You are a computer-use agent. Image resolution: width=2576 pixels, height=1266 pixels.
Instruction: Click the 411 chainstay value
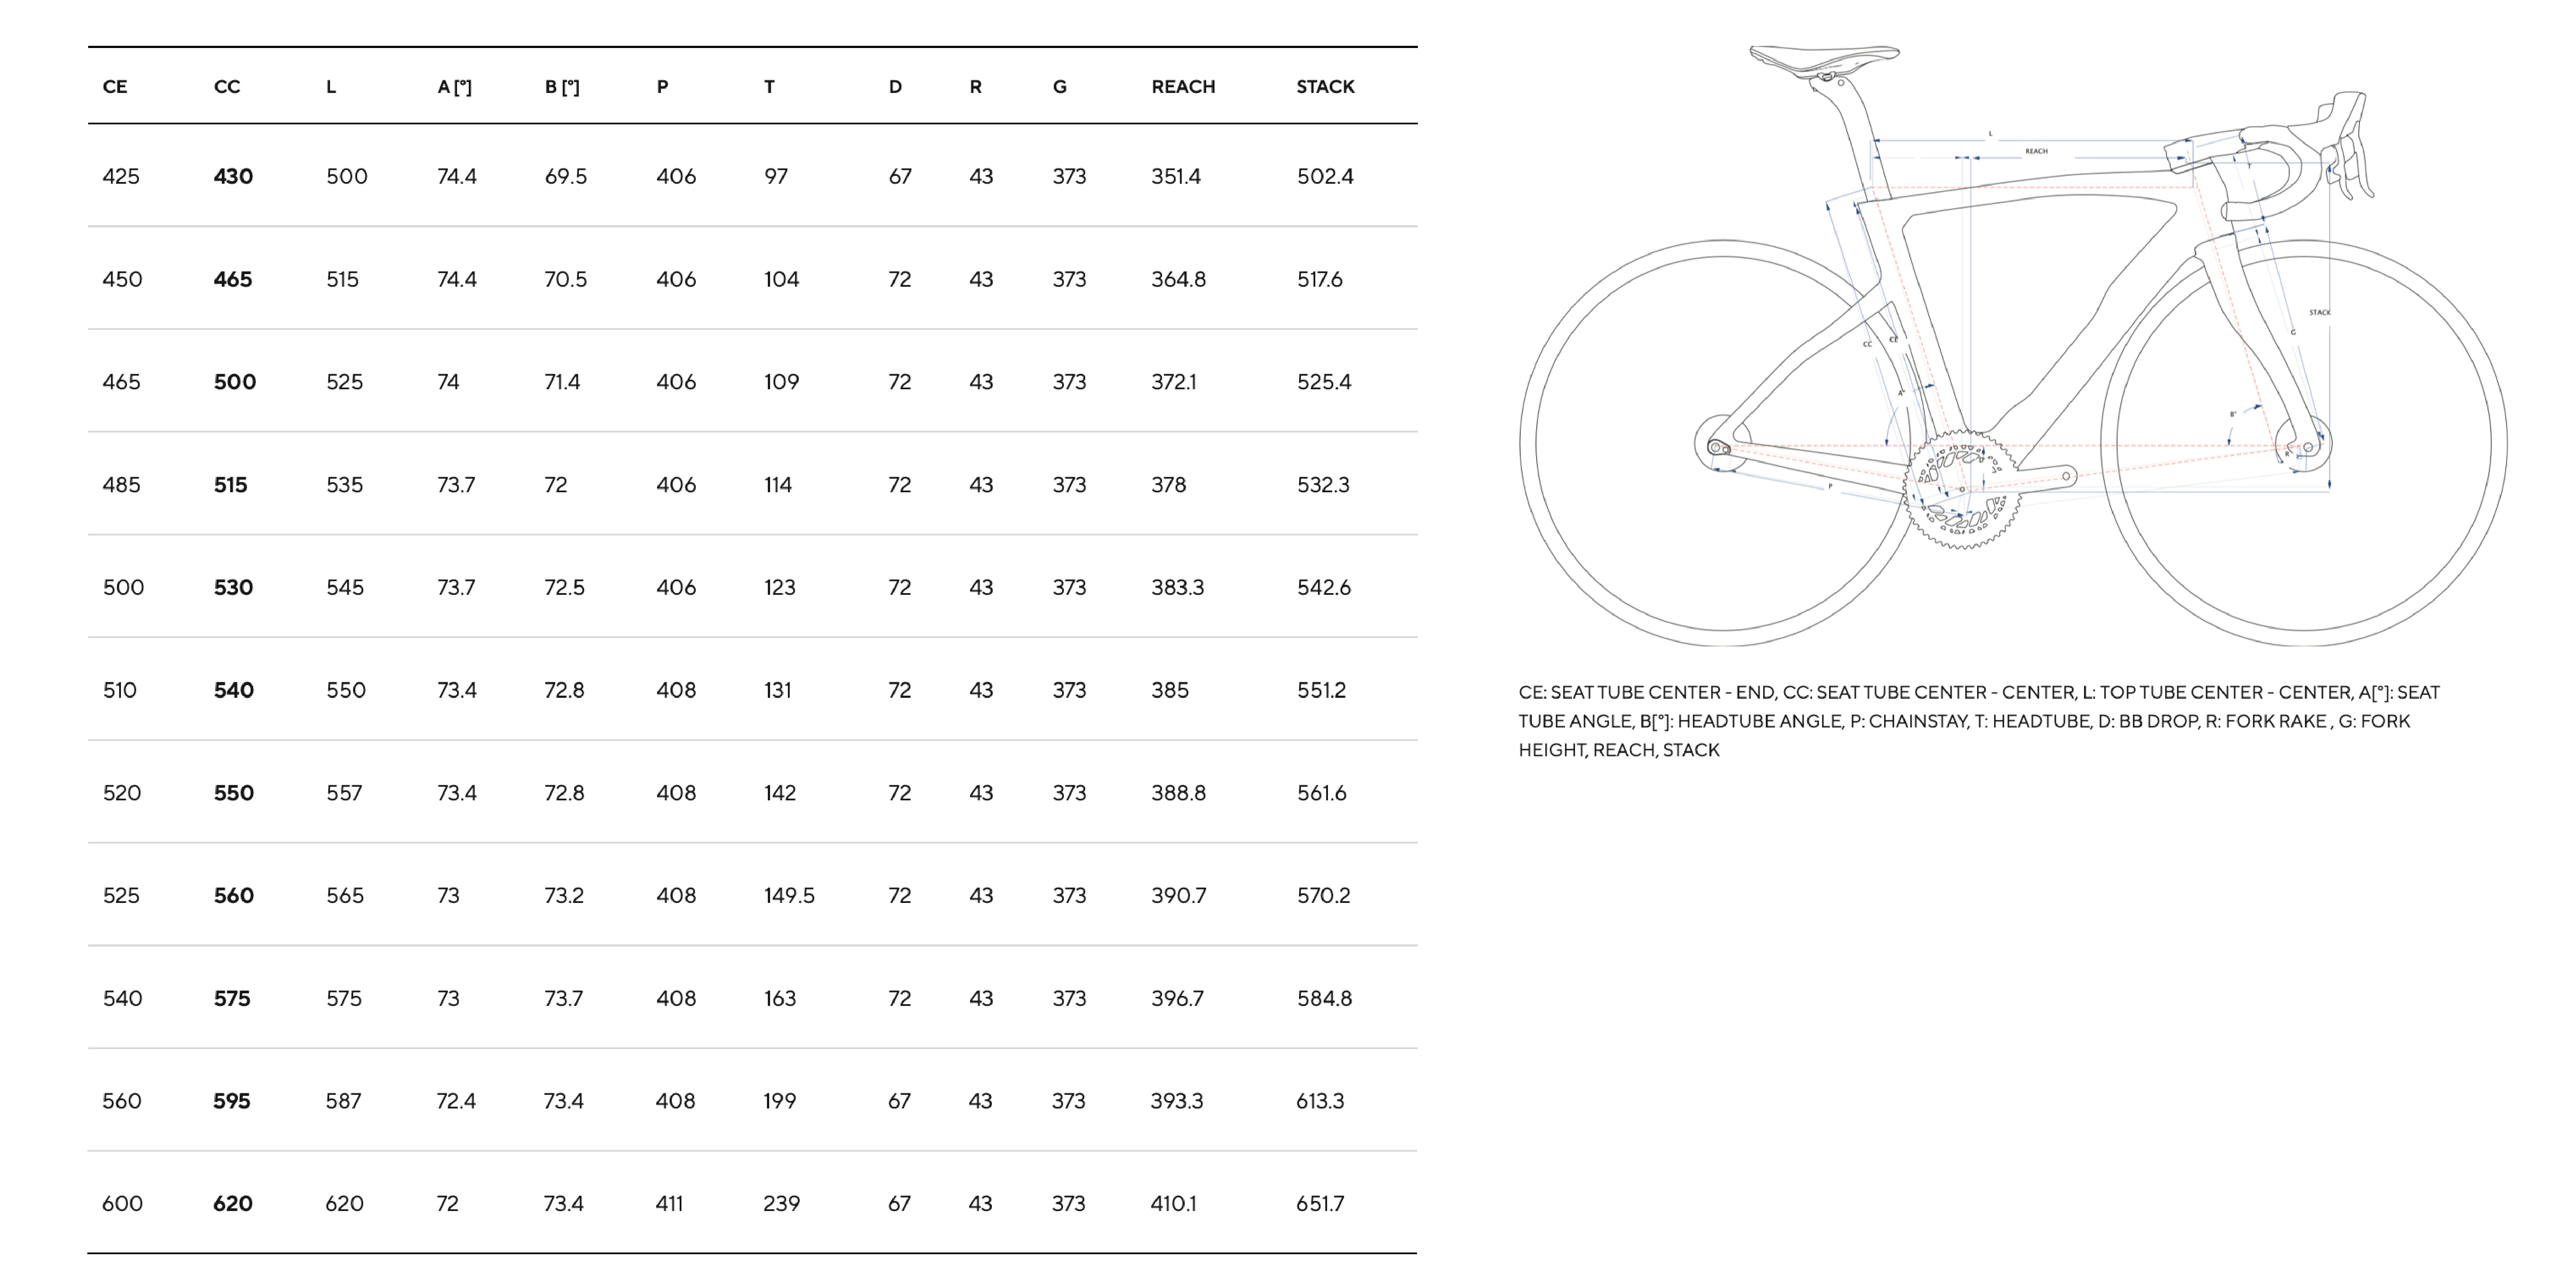(670, 1204)
